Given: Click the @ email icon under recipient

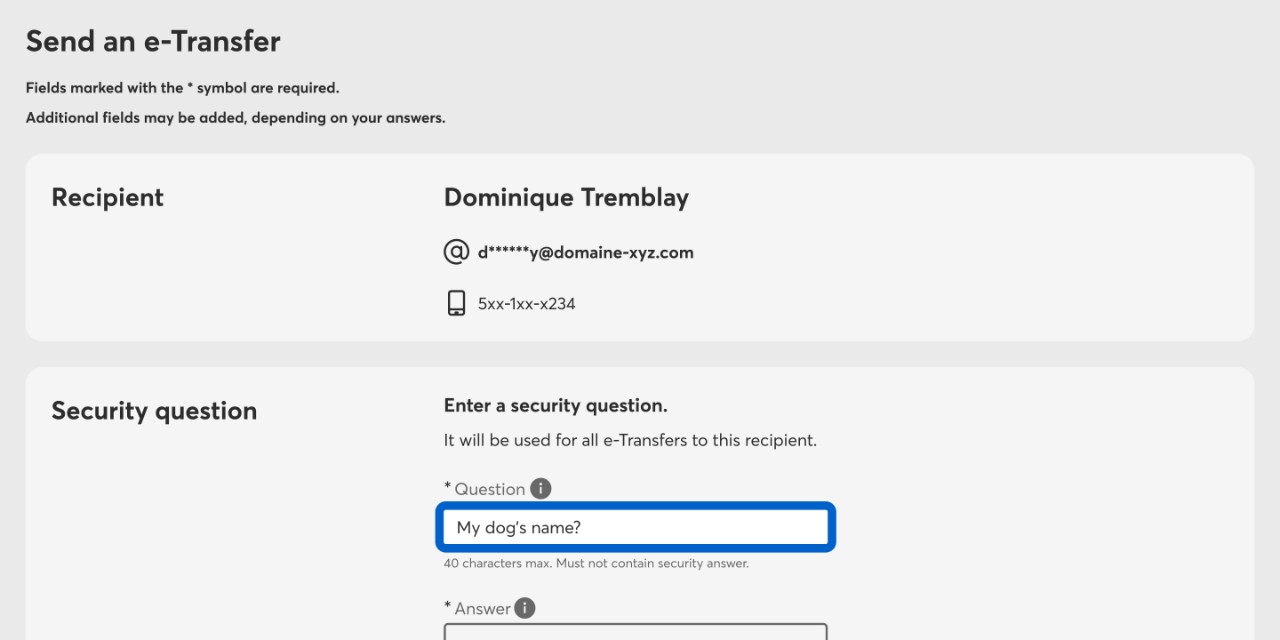Looking at the screenshot, I should (456, 252).
